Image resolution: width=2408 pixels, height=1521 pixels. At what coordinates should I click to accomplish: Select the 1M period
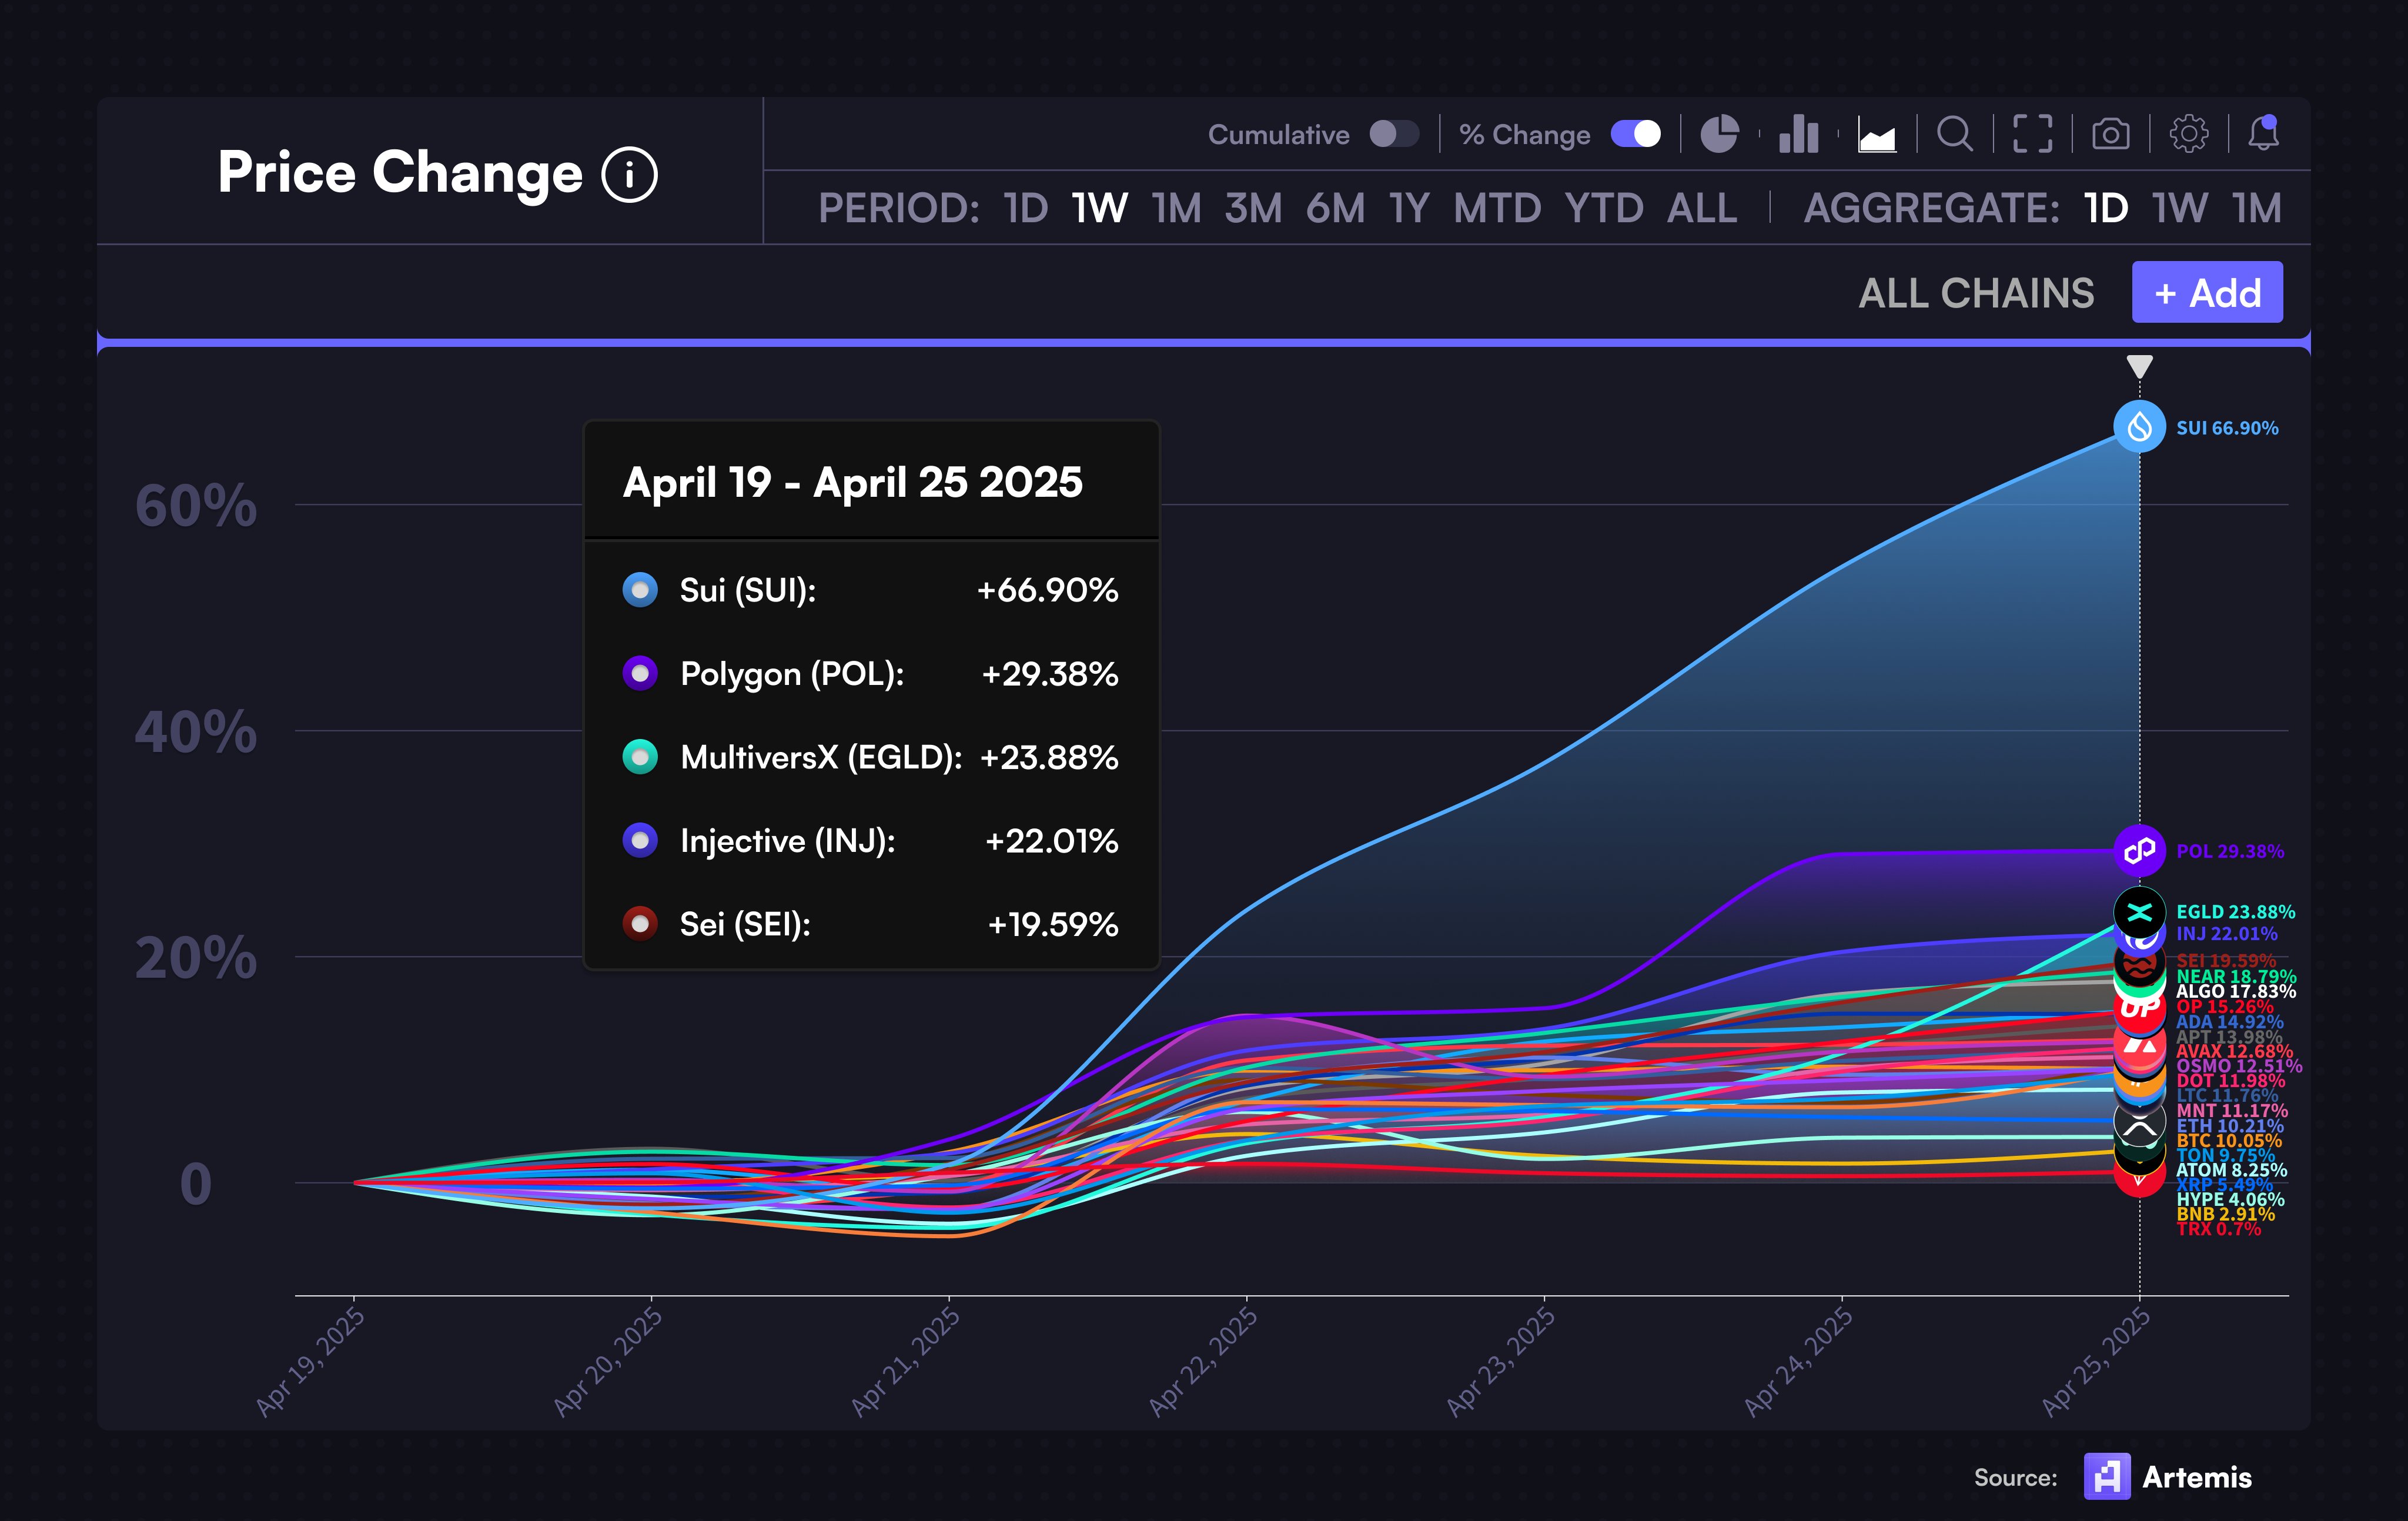1176,209
